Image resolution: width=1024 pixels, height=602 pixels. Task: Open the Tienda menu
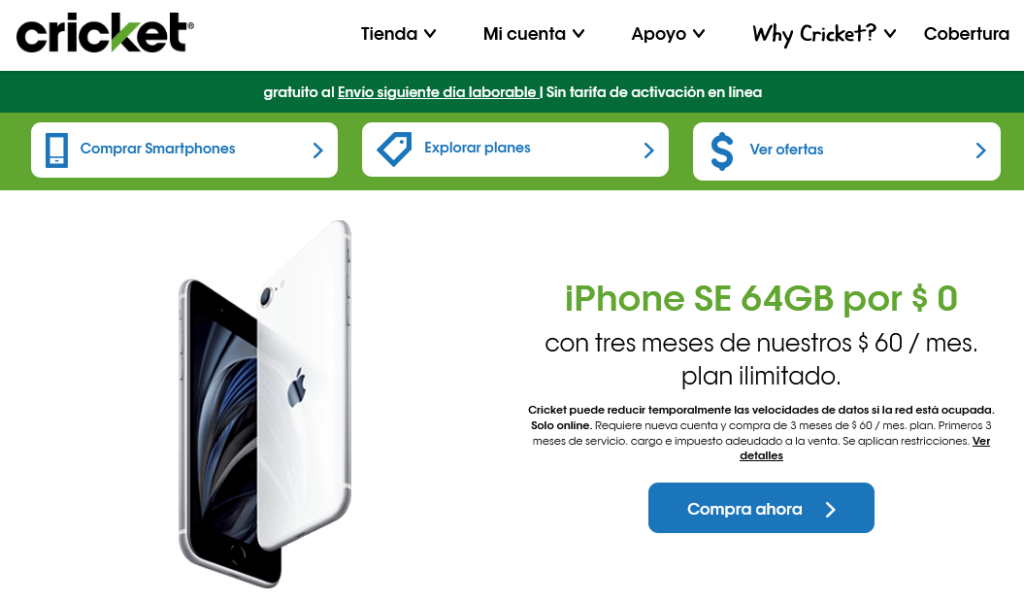[x=389, y=33]
